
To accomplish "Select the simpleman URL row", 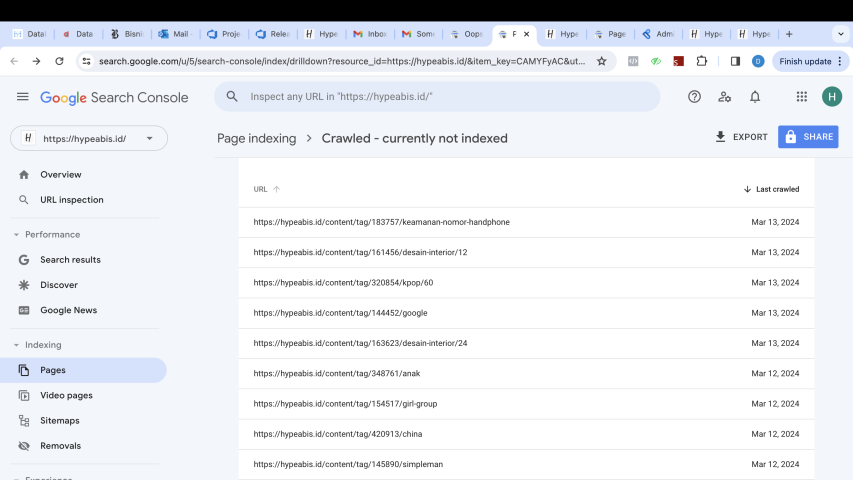I will click(x=526, y=464).
